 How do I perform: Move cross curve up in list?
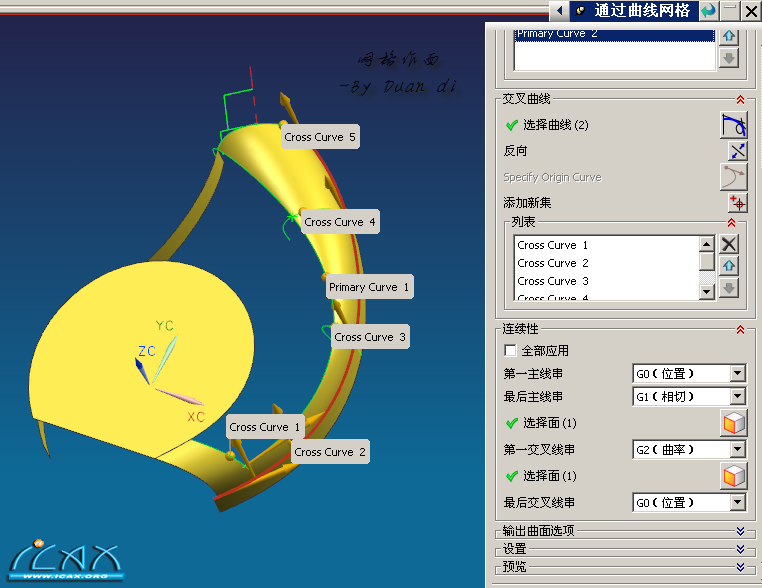click(728, 266)
